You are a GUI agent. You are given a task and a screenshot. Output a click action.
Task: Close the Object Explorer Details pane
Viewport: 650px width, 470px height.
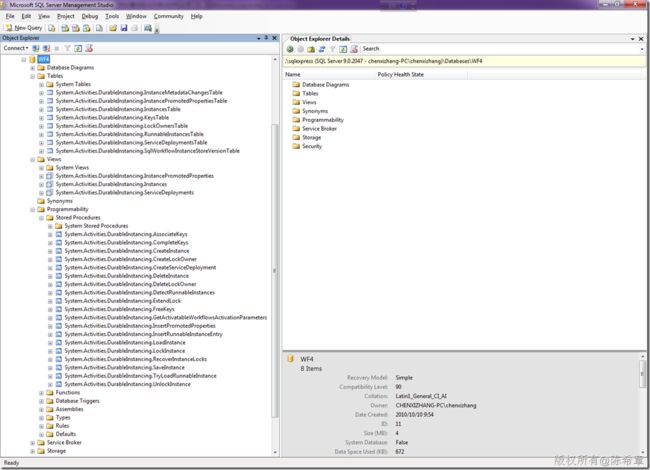tap(641, 39)
